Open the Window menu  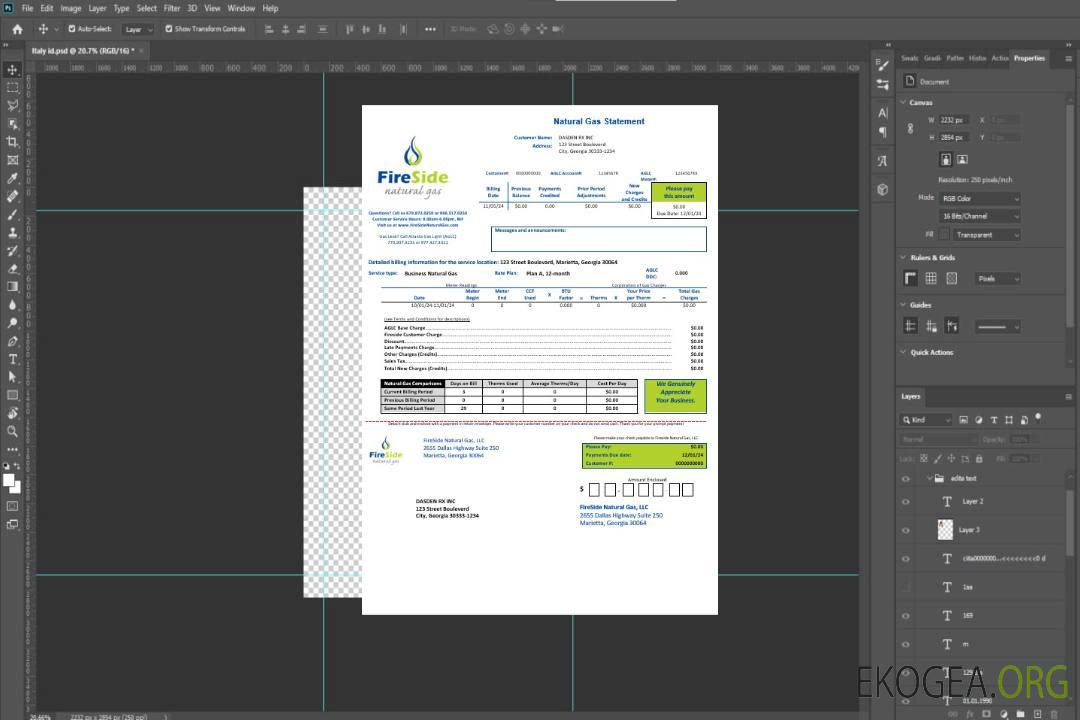pos(241,8)
